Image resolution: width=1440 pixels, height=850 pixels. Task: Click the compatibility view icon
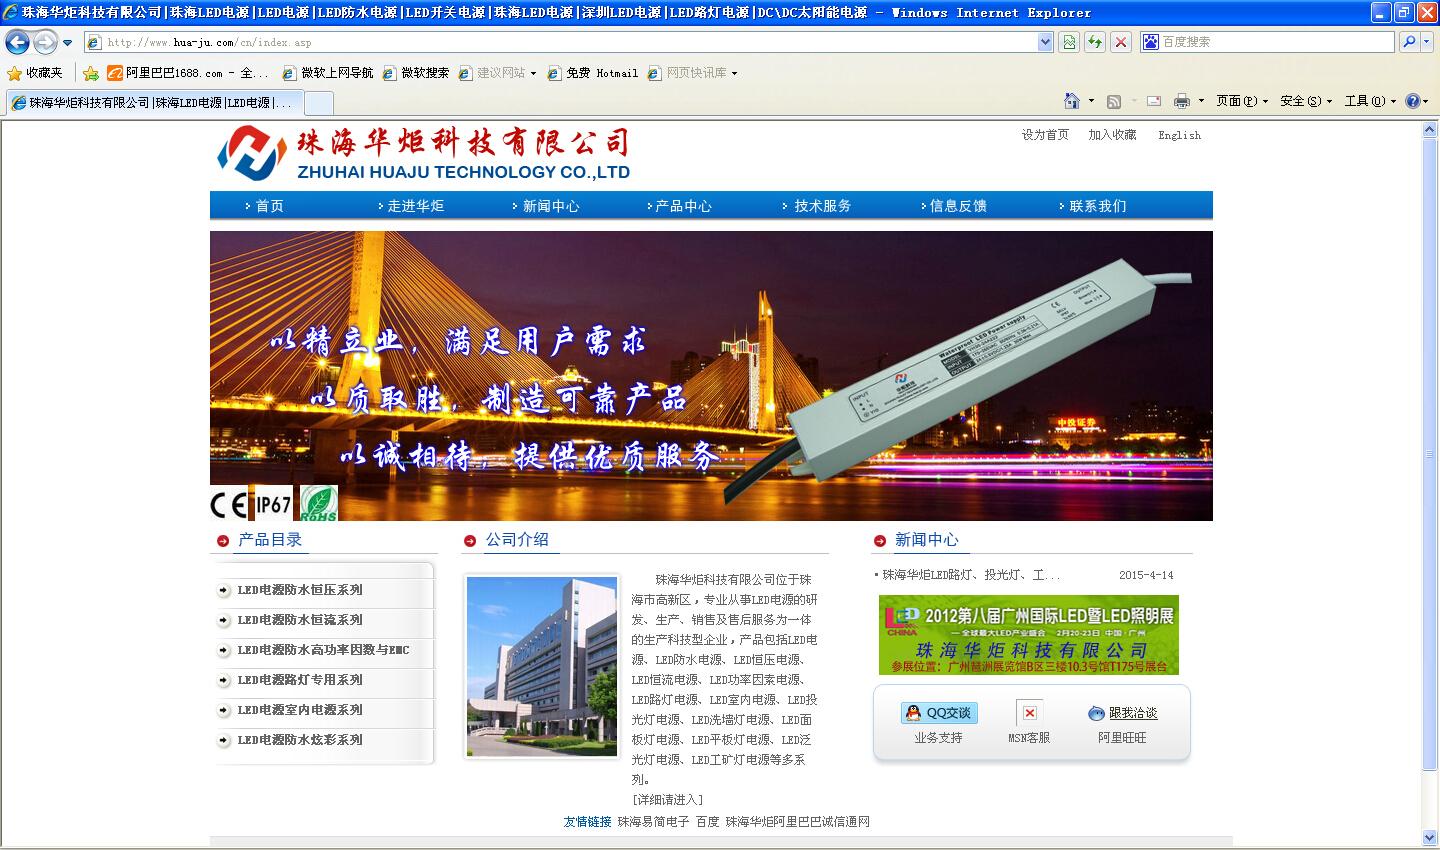[1069, 42]
